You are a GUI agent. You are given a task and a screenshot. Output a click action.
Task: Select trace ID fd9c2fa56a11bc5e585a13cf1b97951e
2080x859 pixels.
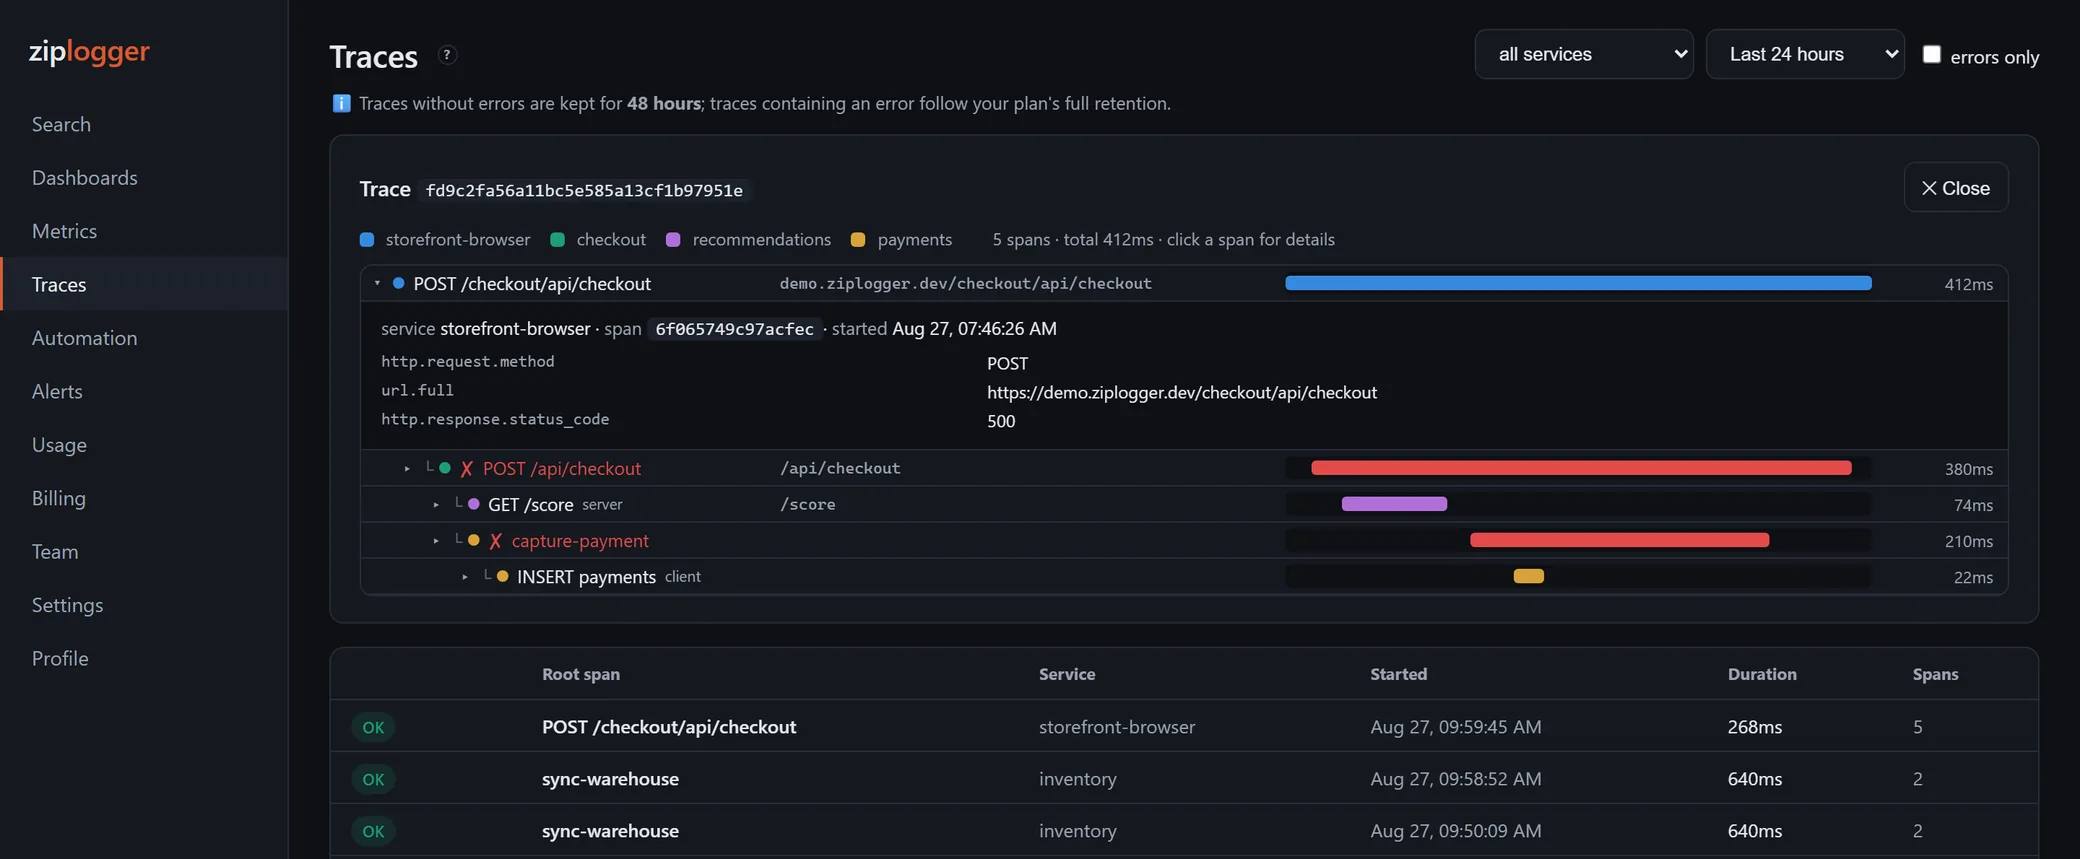(584, 190)
